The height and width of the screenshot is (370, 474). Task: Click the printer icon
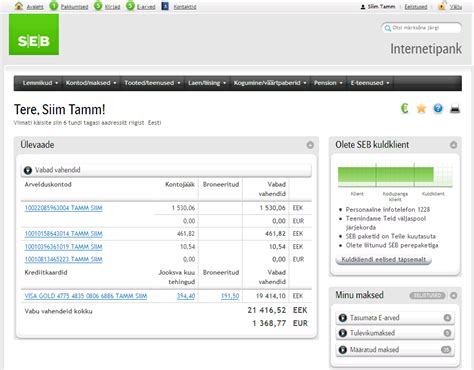tap(455, 109)
